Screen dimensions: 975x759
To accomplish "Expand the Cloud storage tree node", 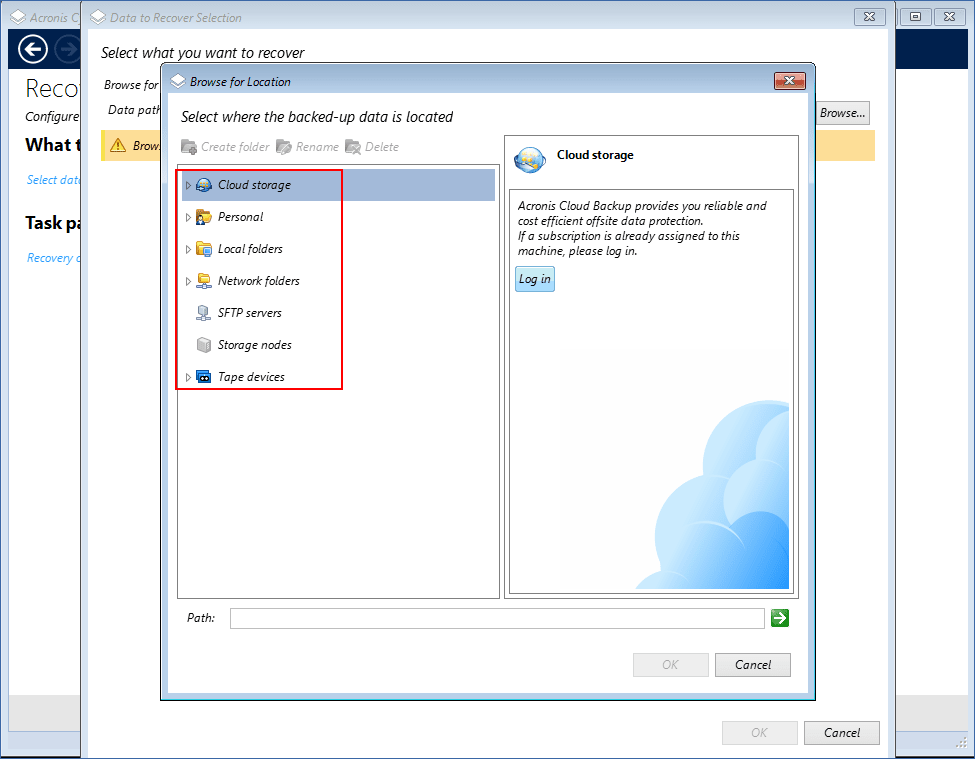I will point(188,185).
